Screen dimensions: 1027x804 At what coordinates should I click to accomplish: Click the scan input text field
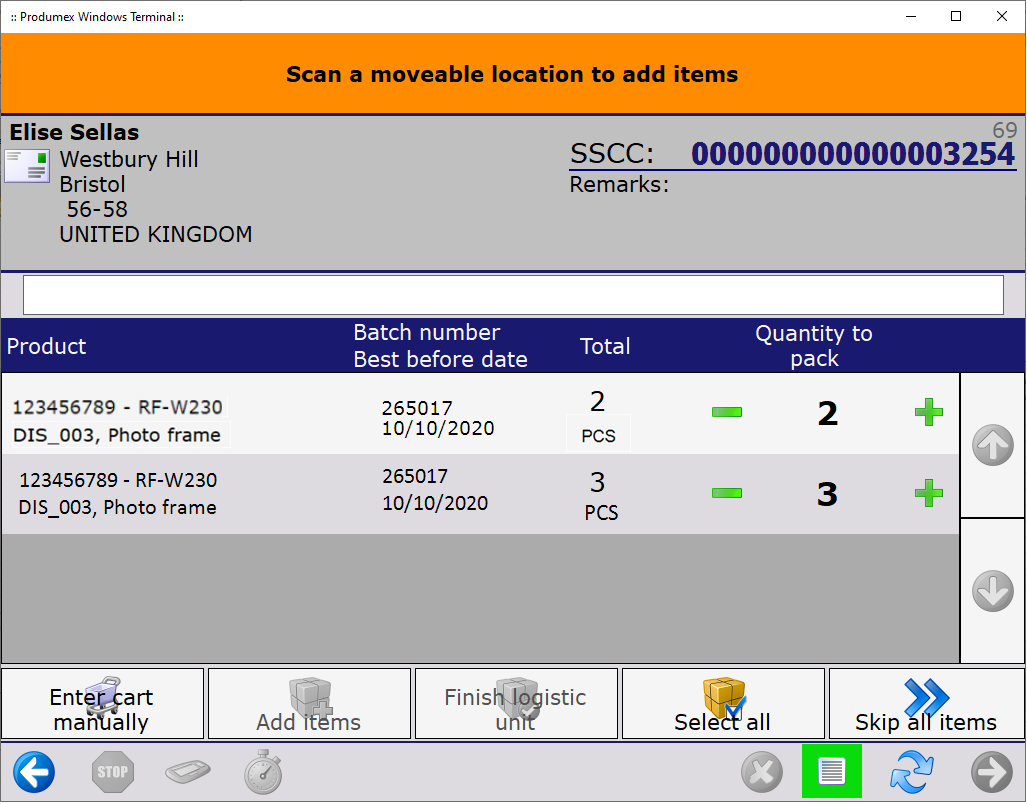coord(513,295)
